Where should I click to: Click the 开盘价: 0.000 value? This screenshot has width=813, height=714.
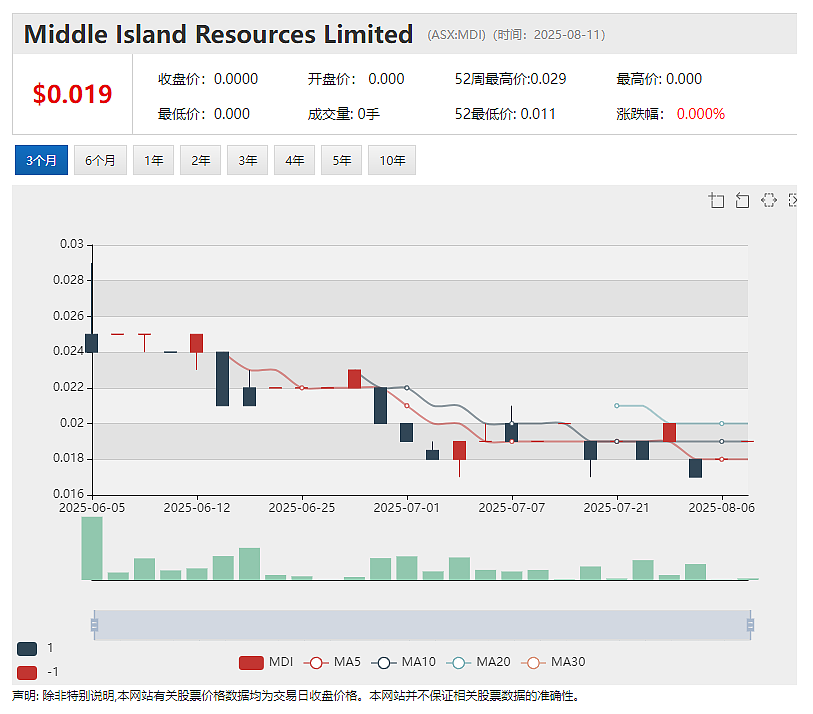(356, 79)
